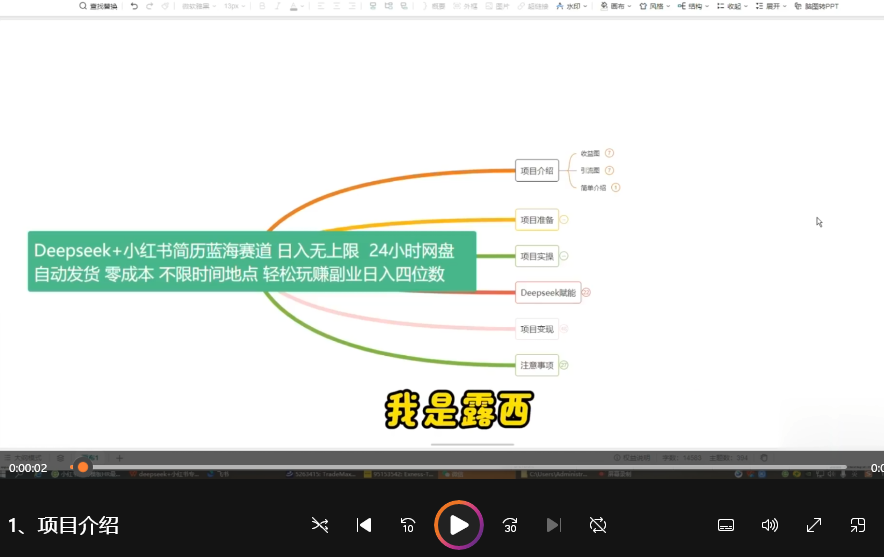884x557 pixels.
Task: Open picture-in-picture mini window icon
Action: tap(858, 525)
